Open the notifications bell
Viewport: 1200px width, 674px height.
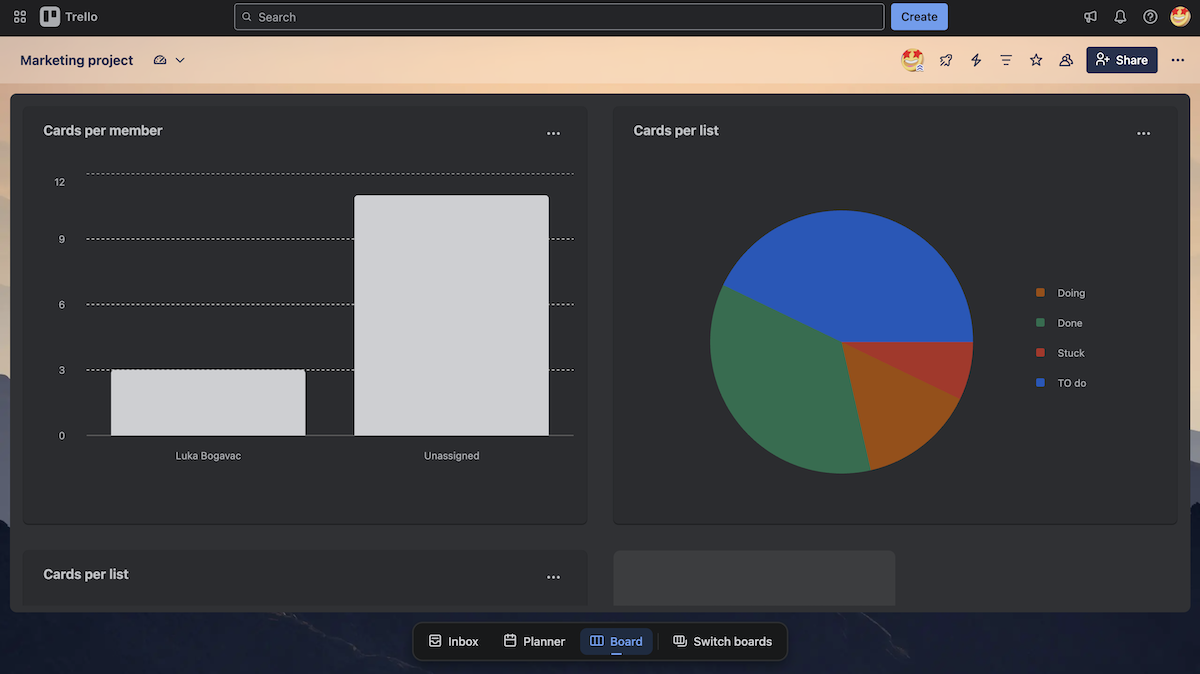1120,16
